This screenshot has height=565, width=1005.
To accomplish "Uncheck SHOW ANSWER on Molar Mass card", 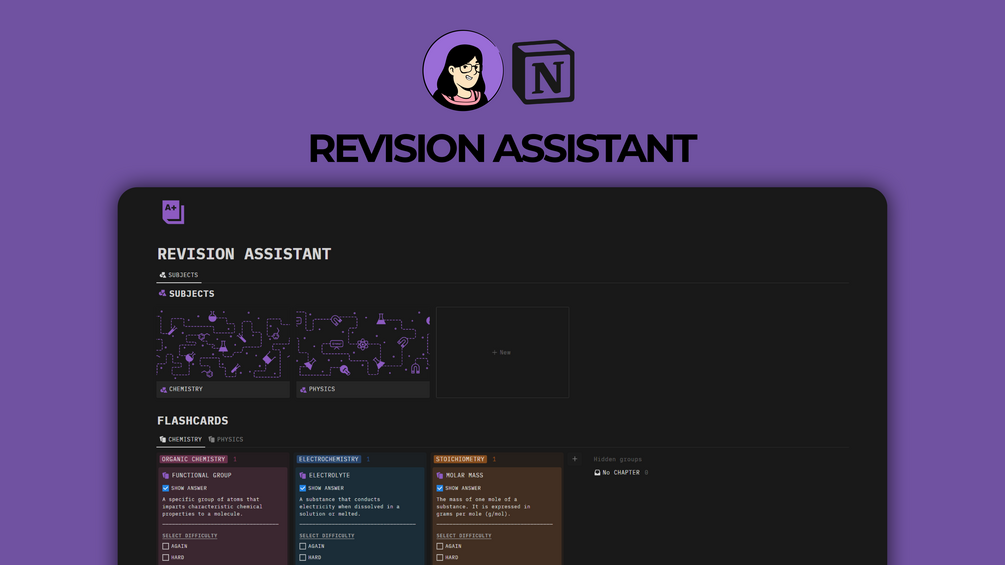I will pos(440,488).
